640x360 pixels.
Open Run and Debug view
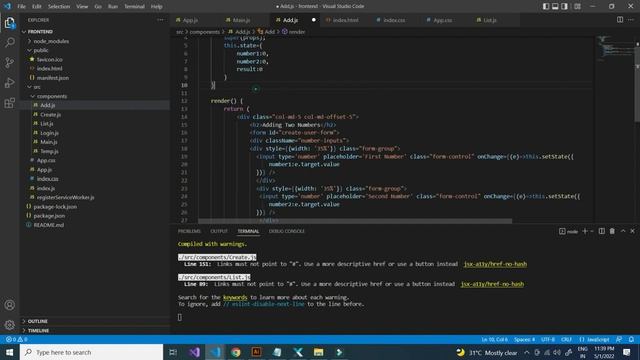[x=10, y=82]
